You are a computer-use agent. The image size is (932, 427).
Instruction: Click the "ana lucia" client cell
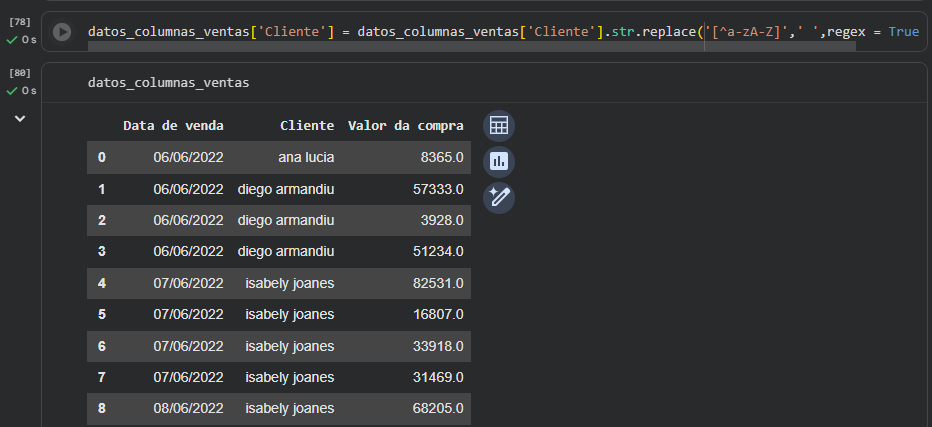[x=306, y=157]
